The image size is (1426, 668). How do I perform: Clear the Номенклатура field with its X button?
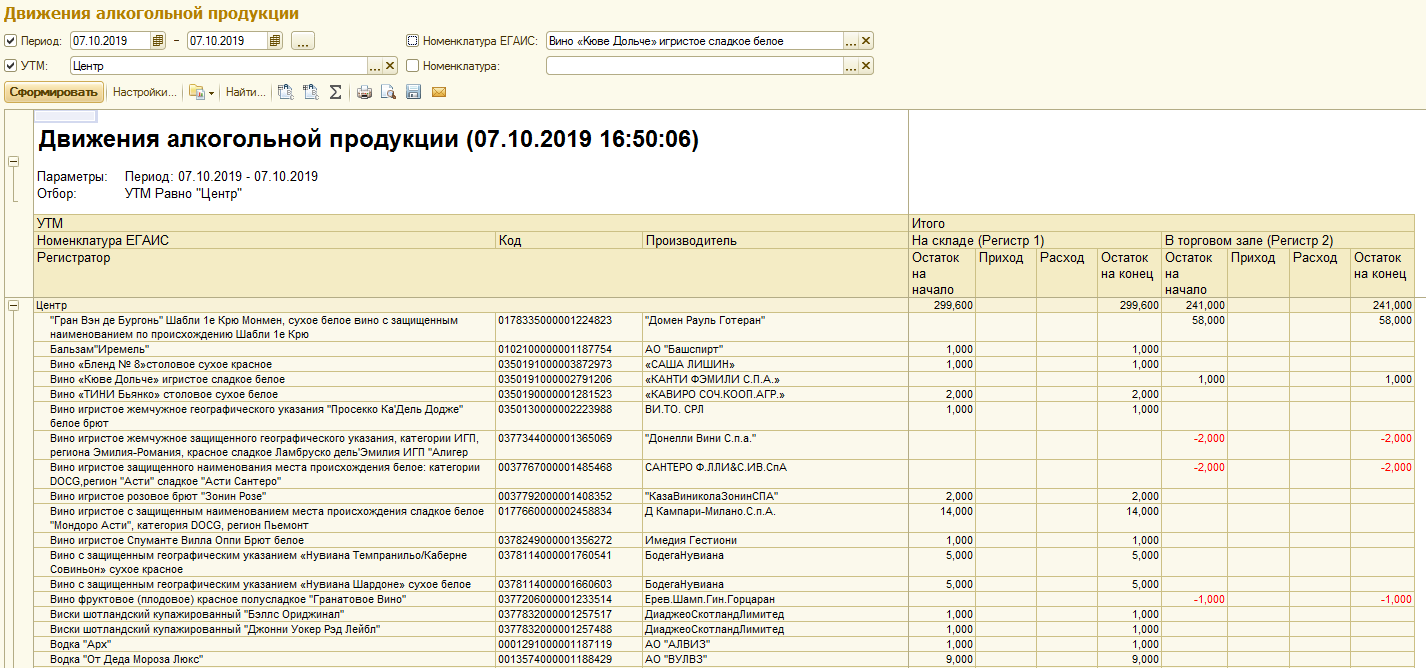[x=866, y=66]
